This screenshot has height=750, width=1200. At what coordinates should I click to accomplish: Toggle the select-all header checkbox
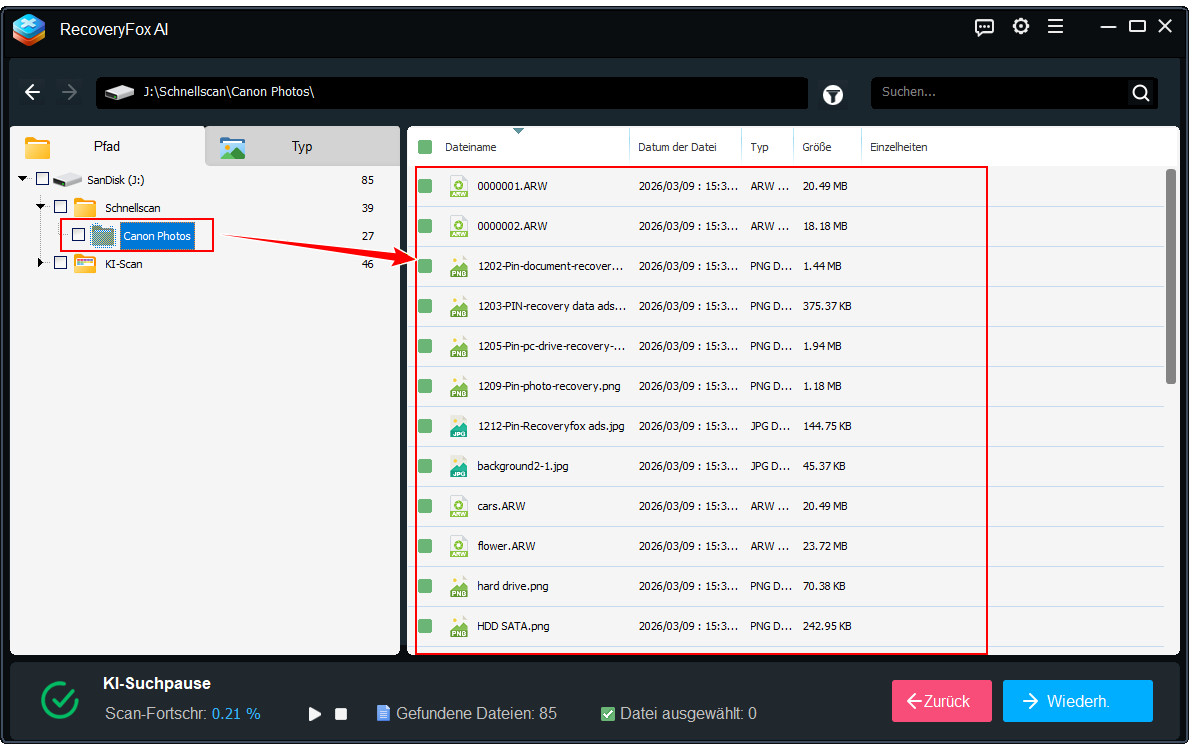tap(425, 147)
